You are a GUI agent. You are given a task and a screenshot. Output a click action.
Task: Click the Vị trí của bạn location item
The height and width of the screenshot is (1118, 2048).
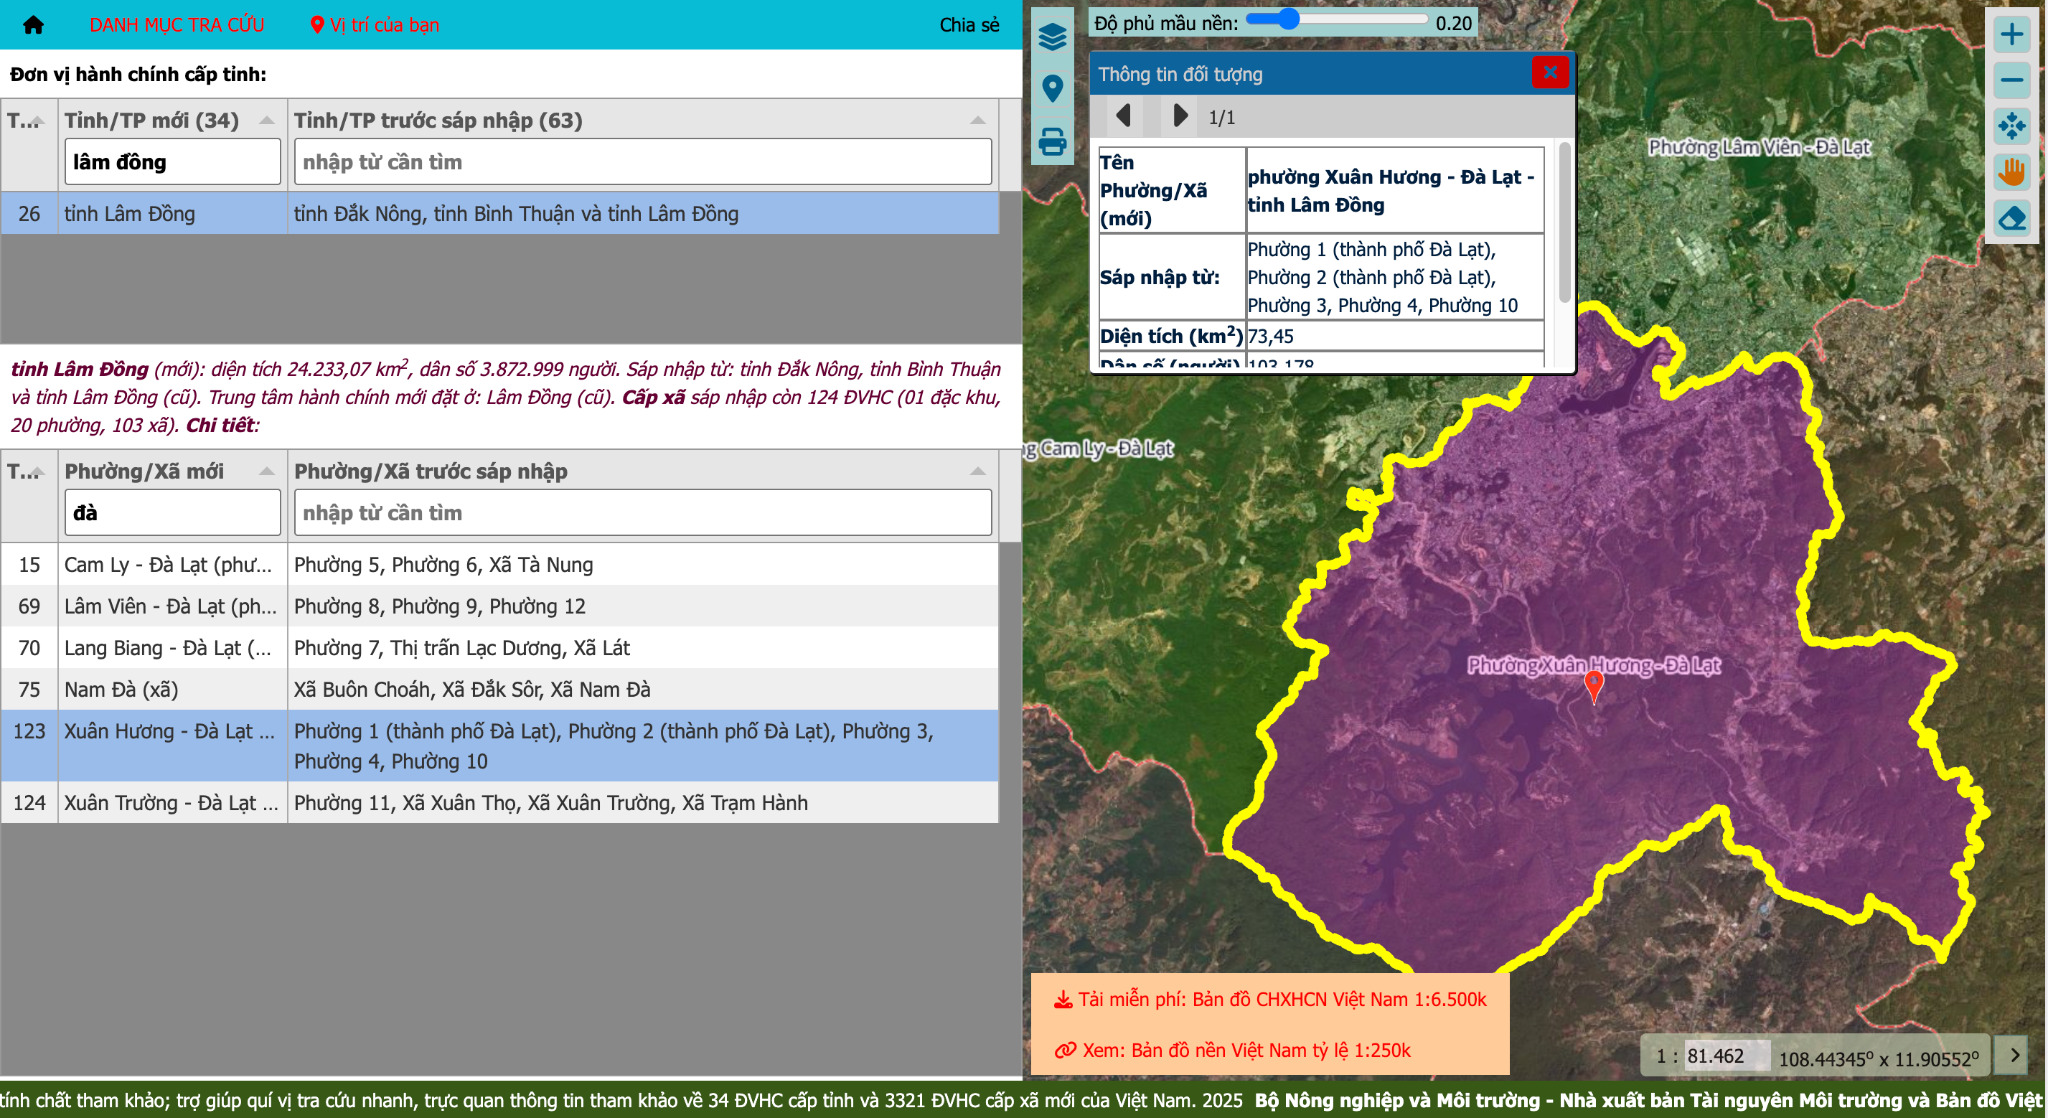pyautogui.click(x=375, y=25)
